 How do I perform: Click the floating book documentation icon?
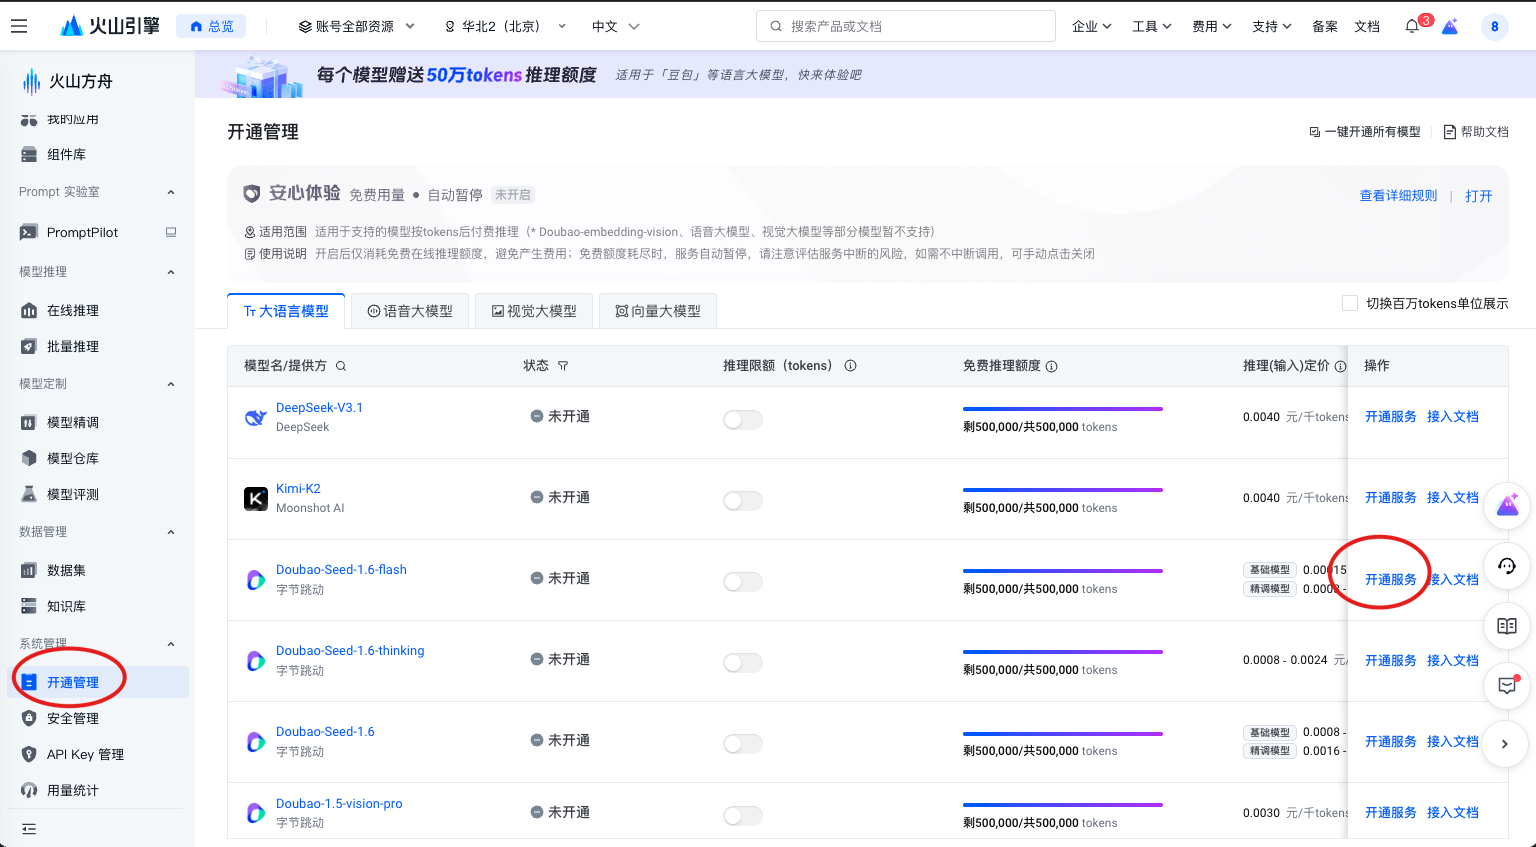(x=1507, y=626)
